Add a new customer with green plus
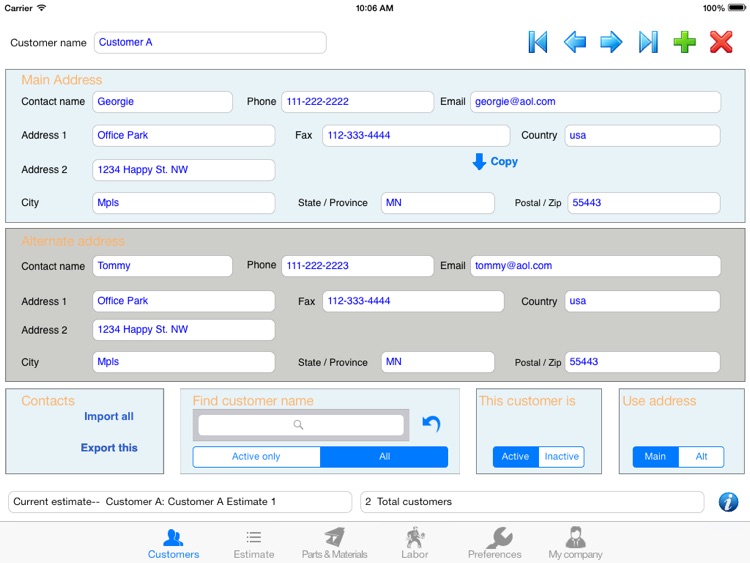 pos(685,42)
